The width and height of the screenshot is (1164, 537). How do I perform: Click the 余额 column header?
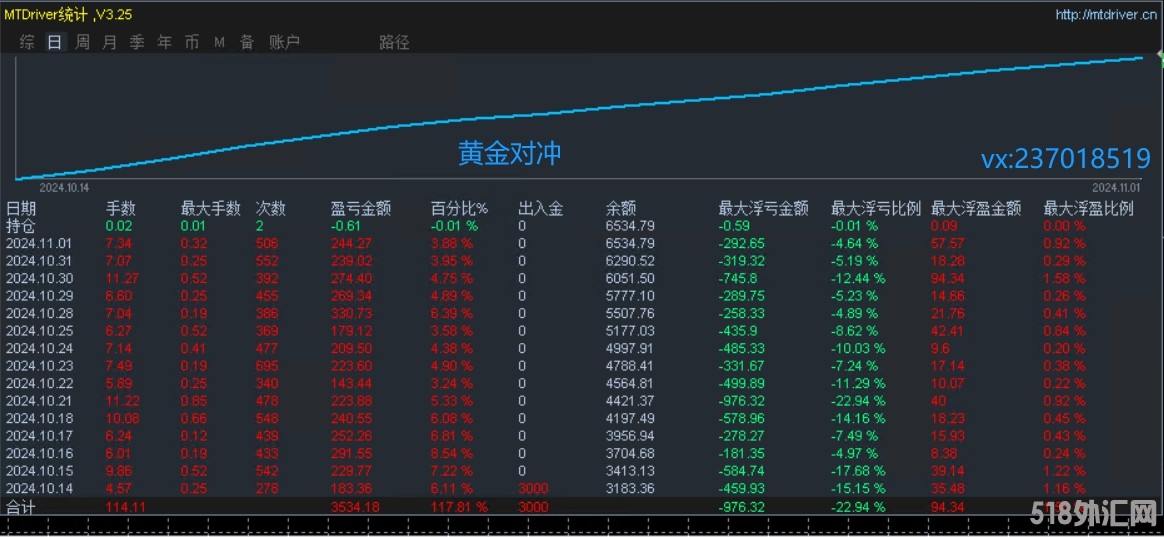(x=620, y=208)
